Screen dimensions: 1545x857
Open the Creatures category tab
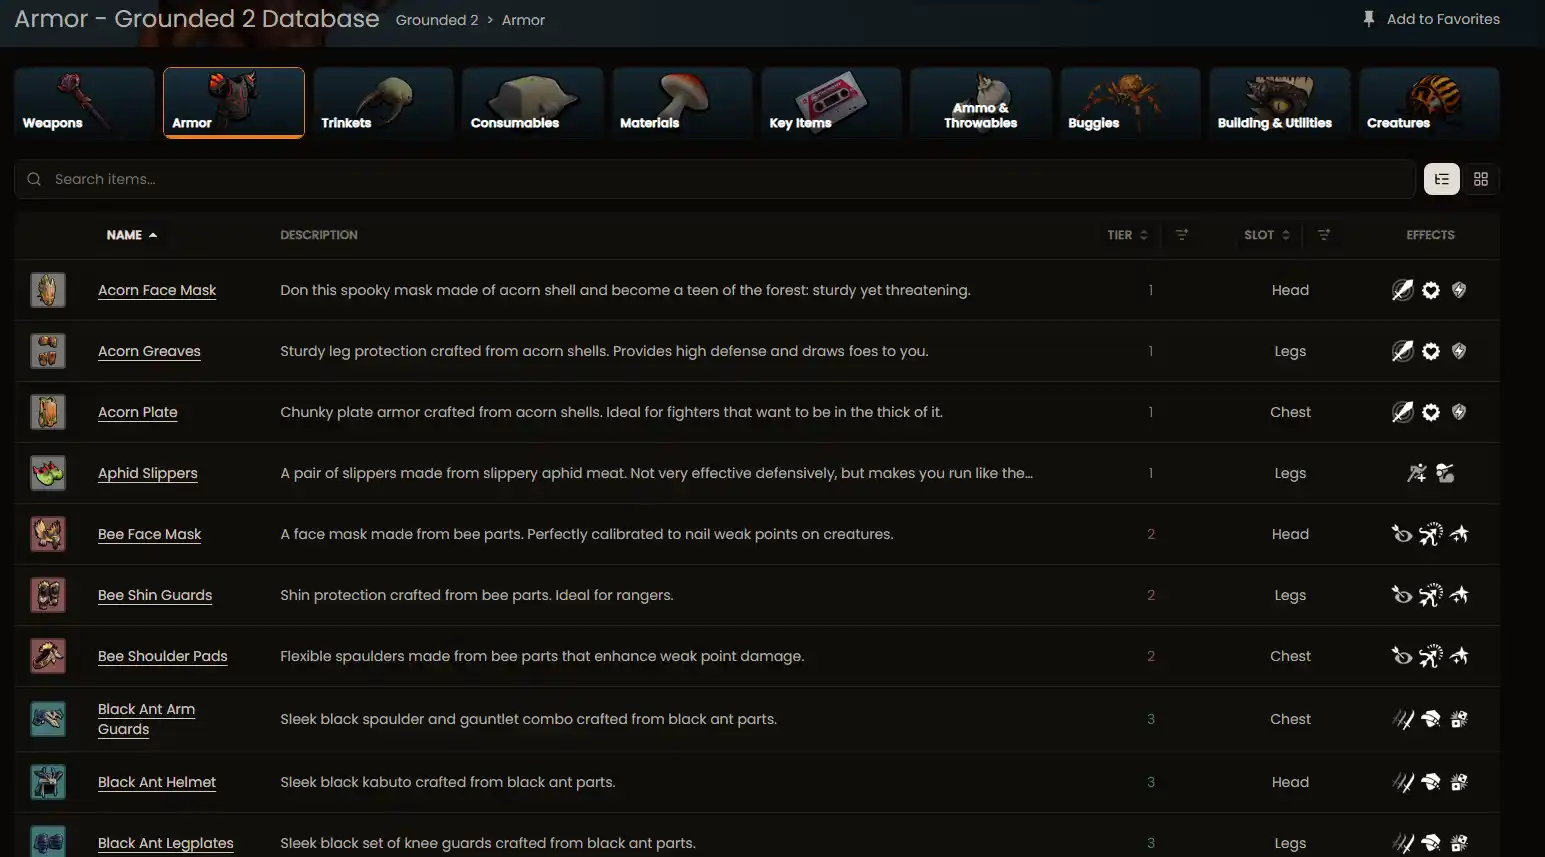click(x=1429, y=103)
